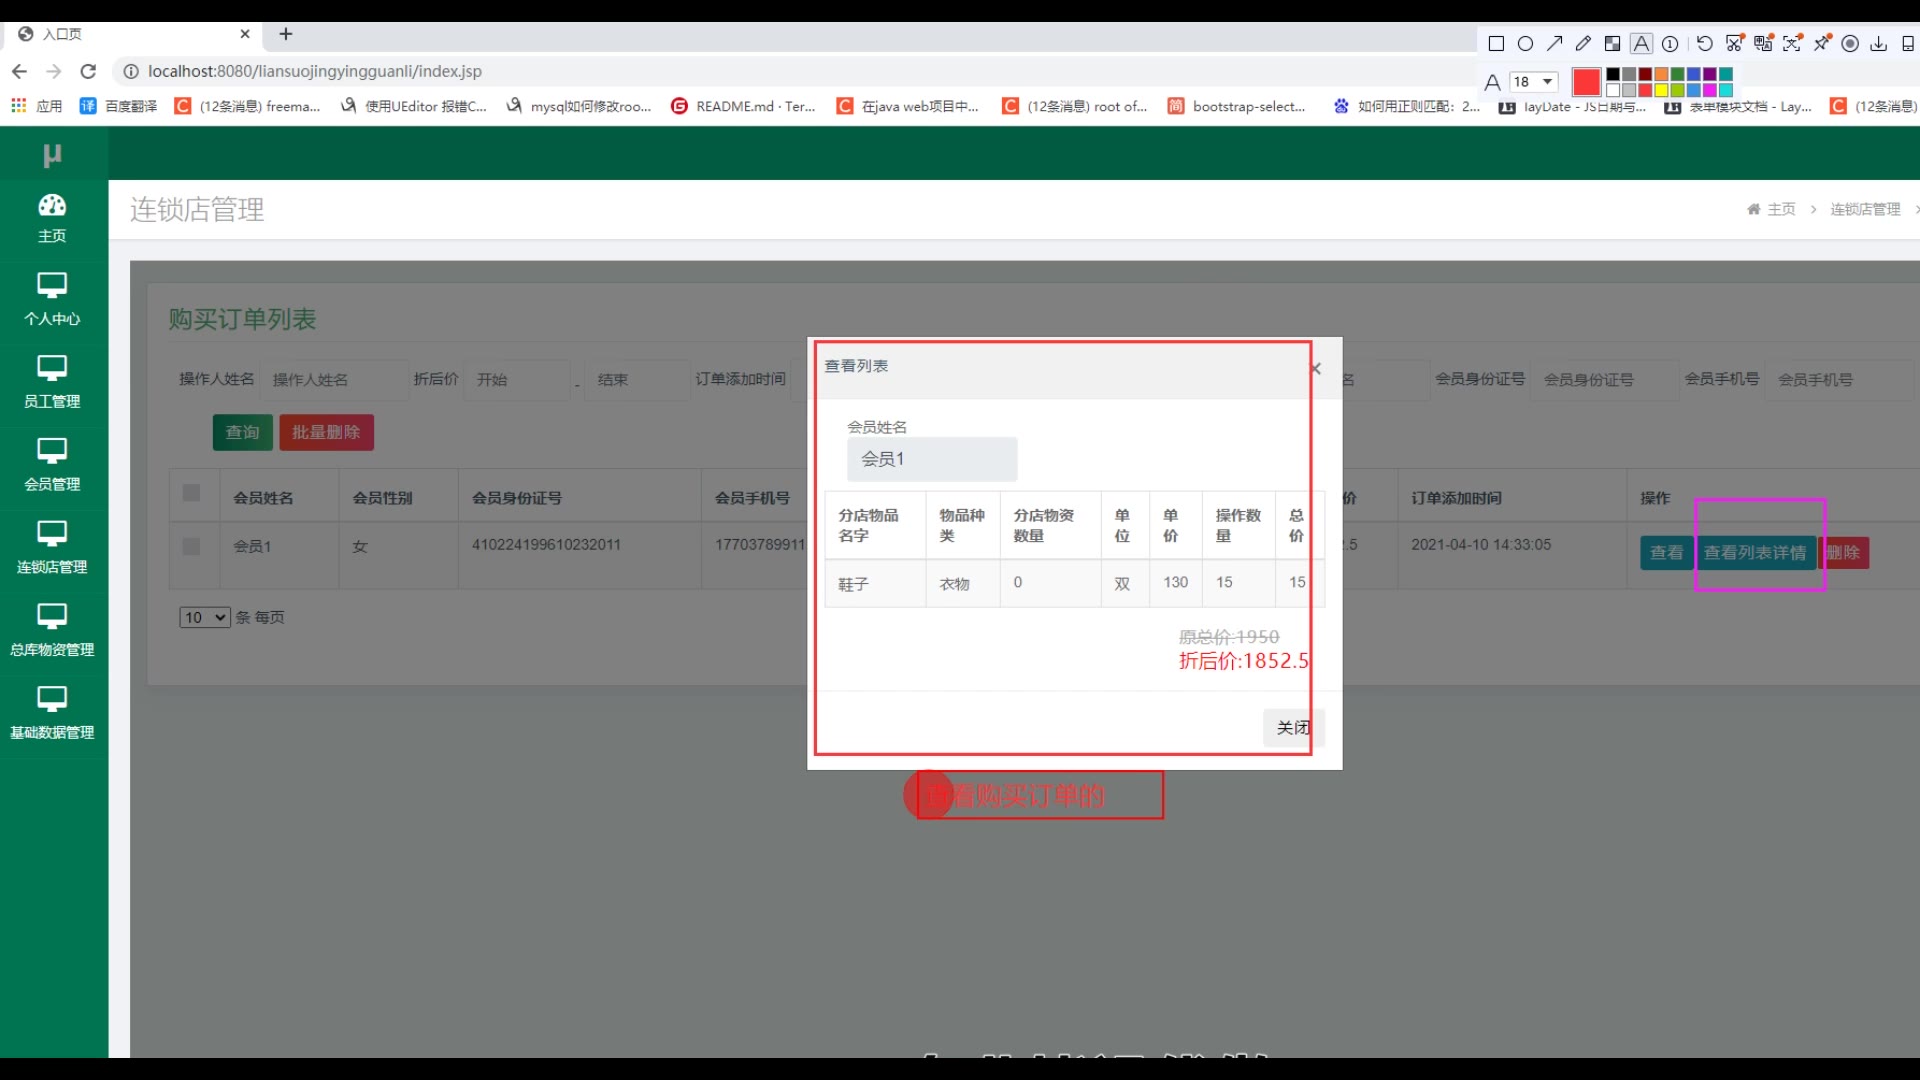This screenshot has height=1080, width=1920.
Task: Tick the select-all checkbox in table header
Action: pos(192,493)
